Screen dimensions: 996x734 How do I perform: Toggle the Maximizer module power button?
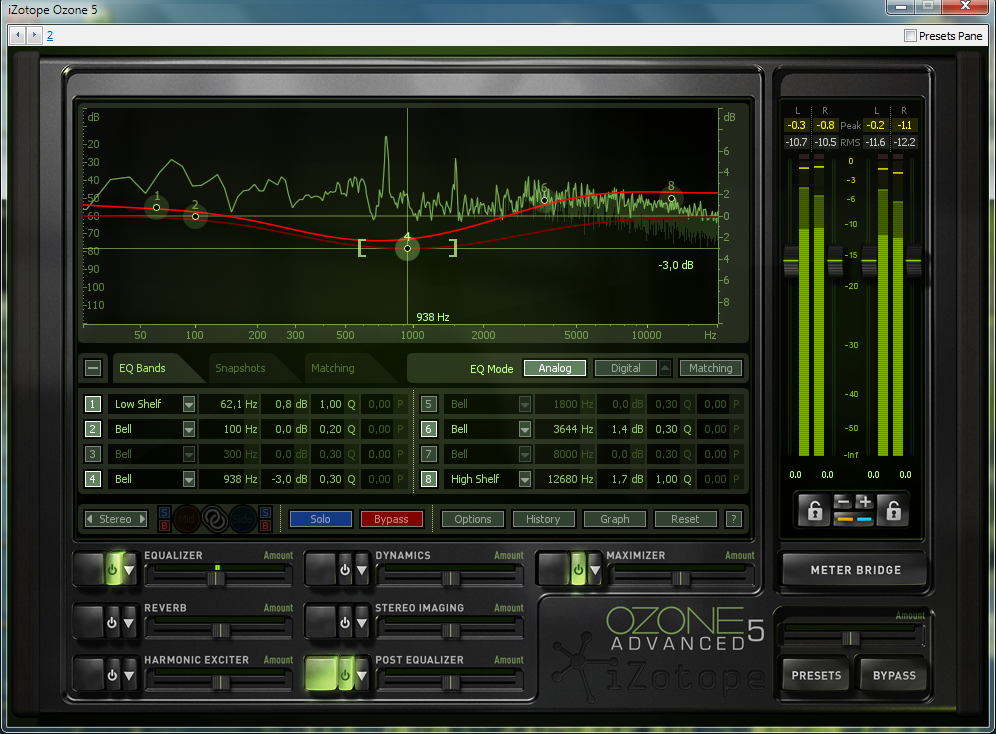click(577, 570)
